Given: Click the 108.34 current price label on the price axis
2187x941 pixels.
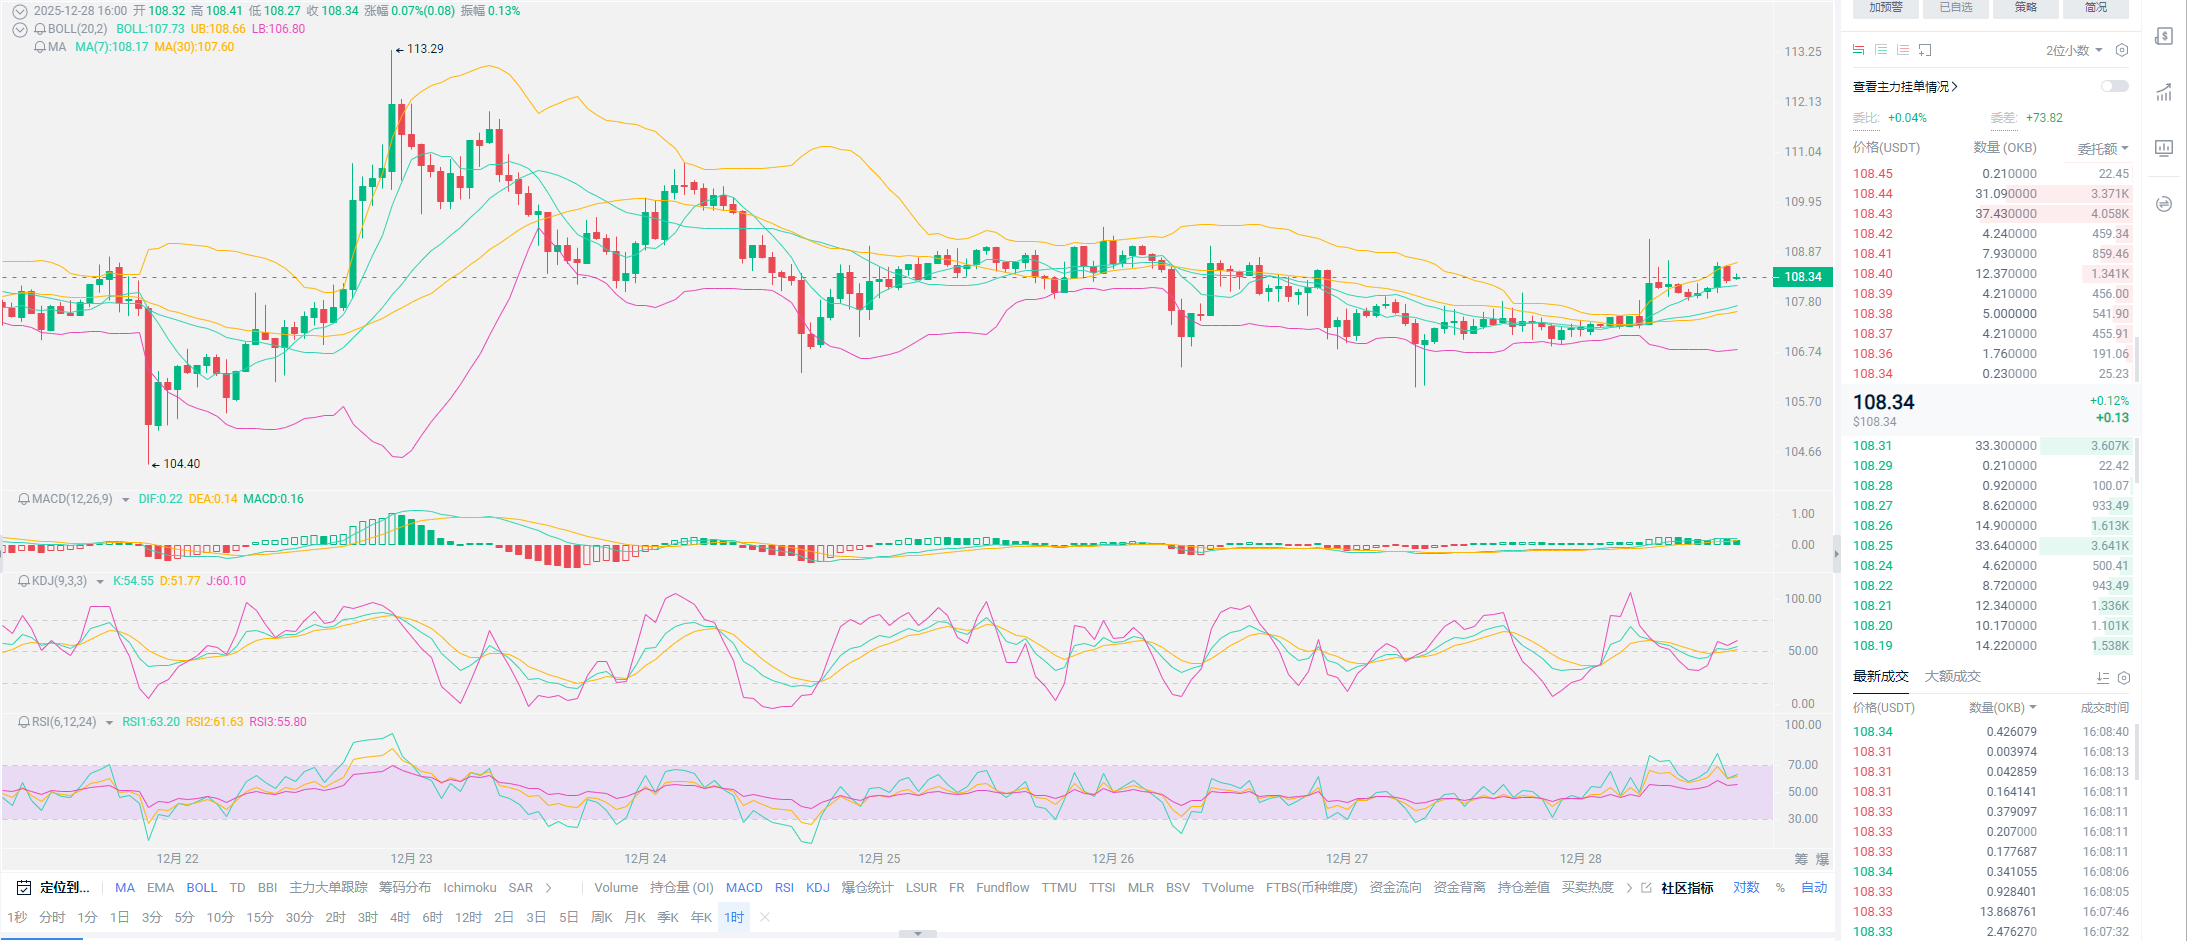Looking at the screenshot, I should [x=1802, y=277].
